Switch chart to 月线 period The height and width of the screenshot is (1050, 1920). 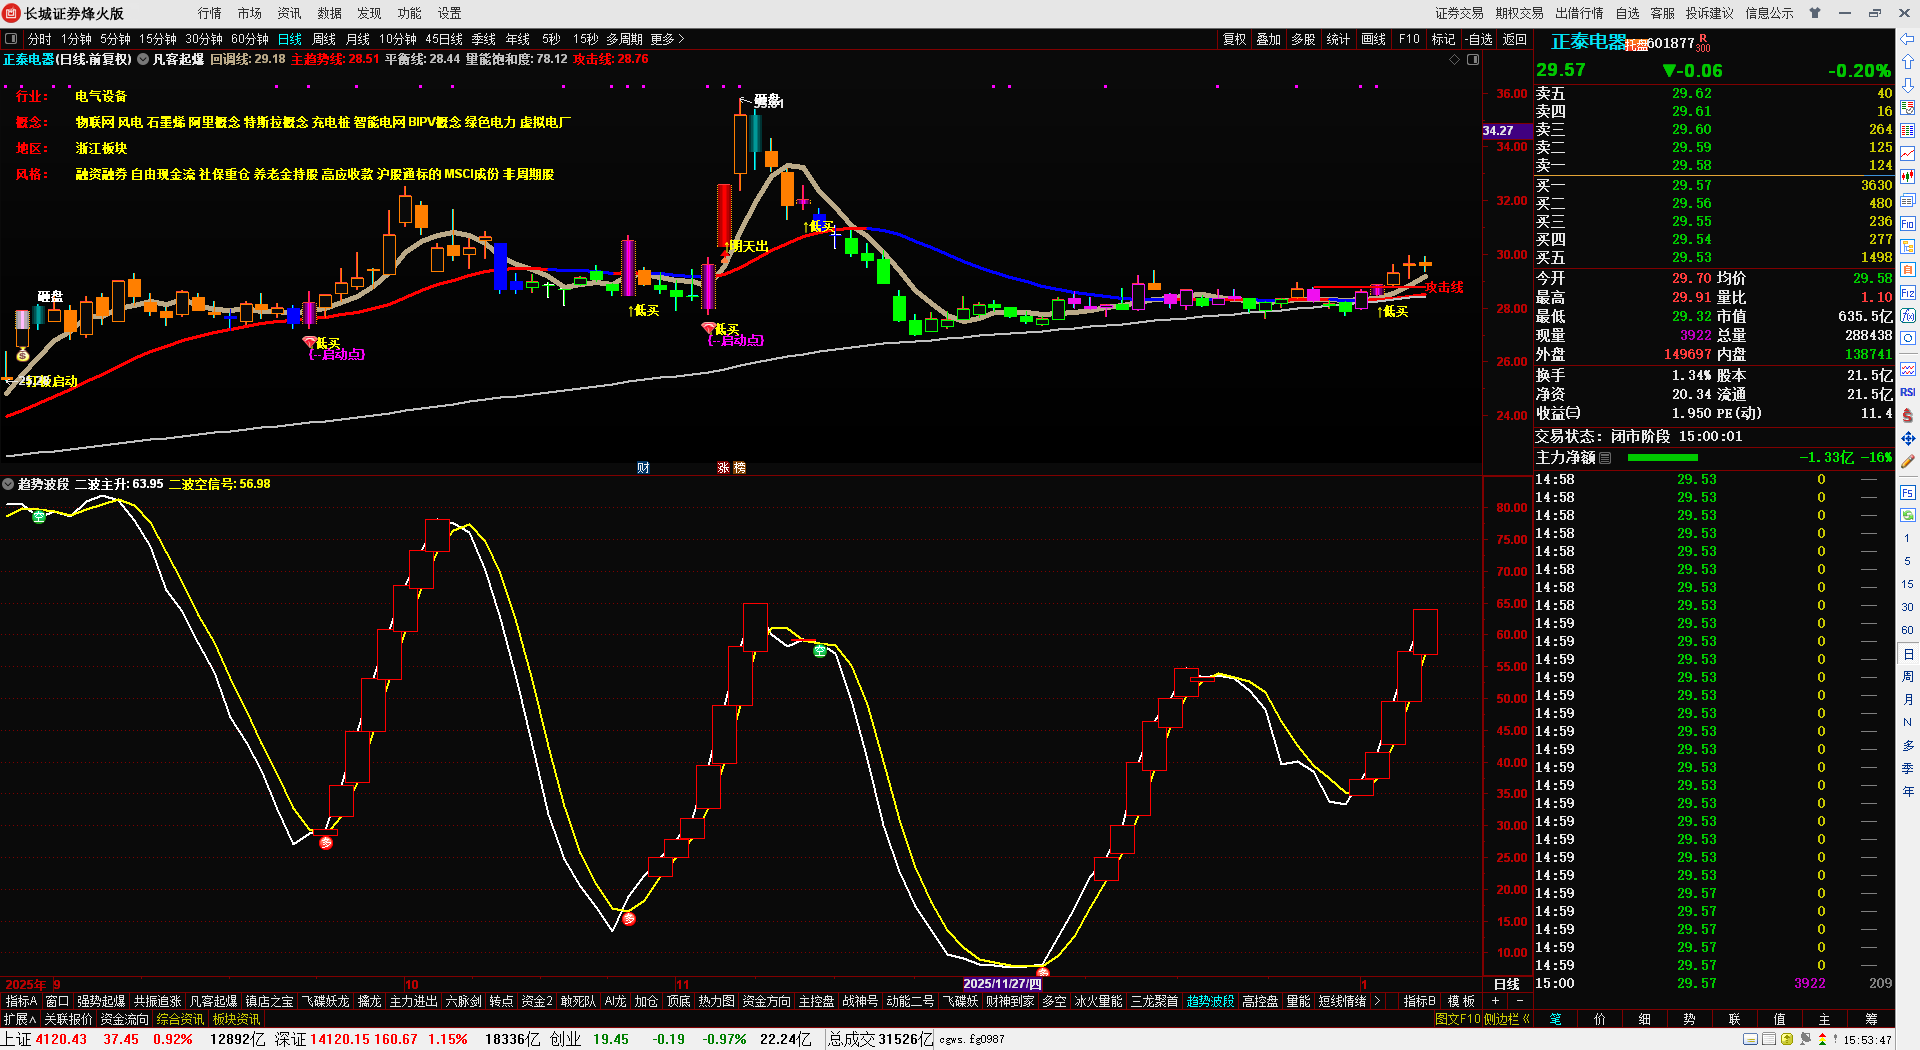358,39
